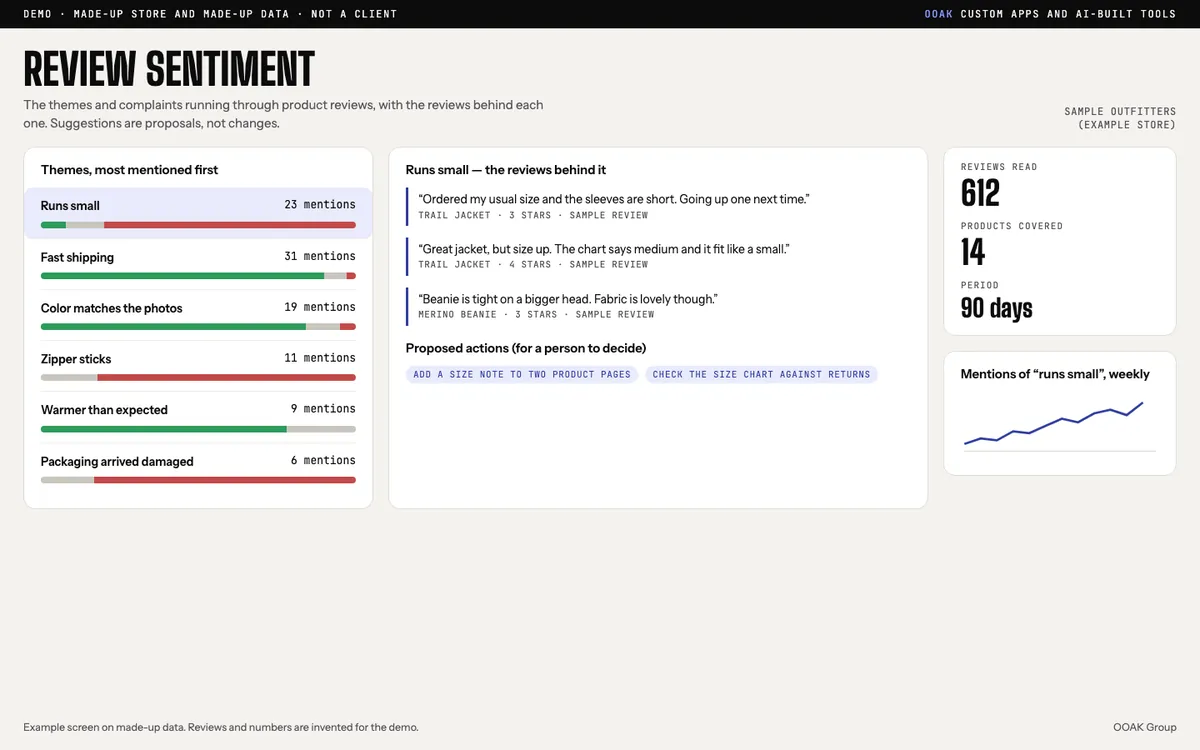Click the 11 mentions count
The image size is (1200, 750).
coord(320,358)
